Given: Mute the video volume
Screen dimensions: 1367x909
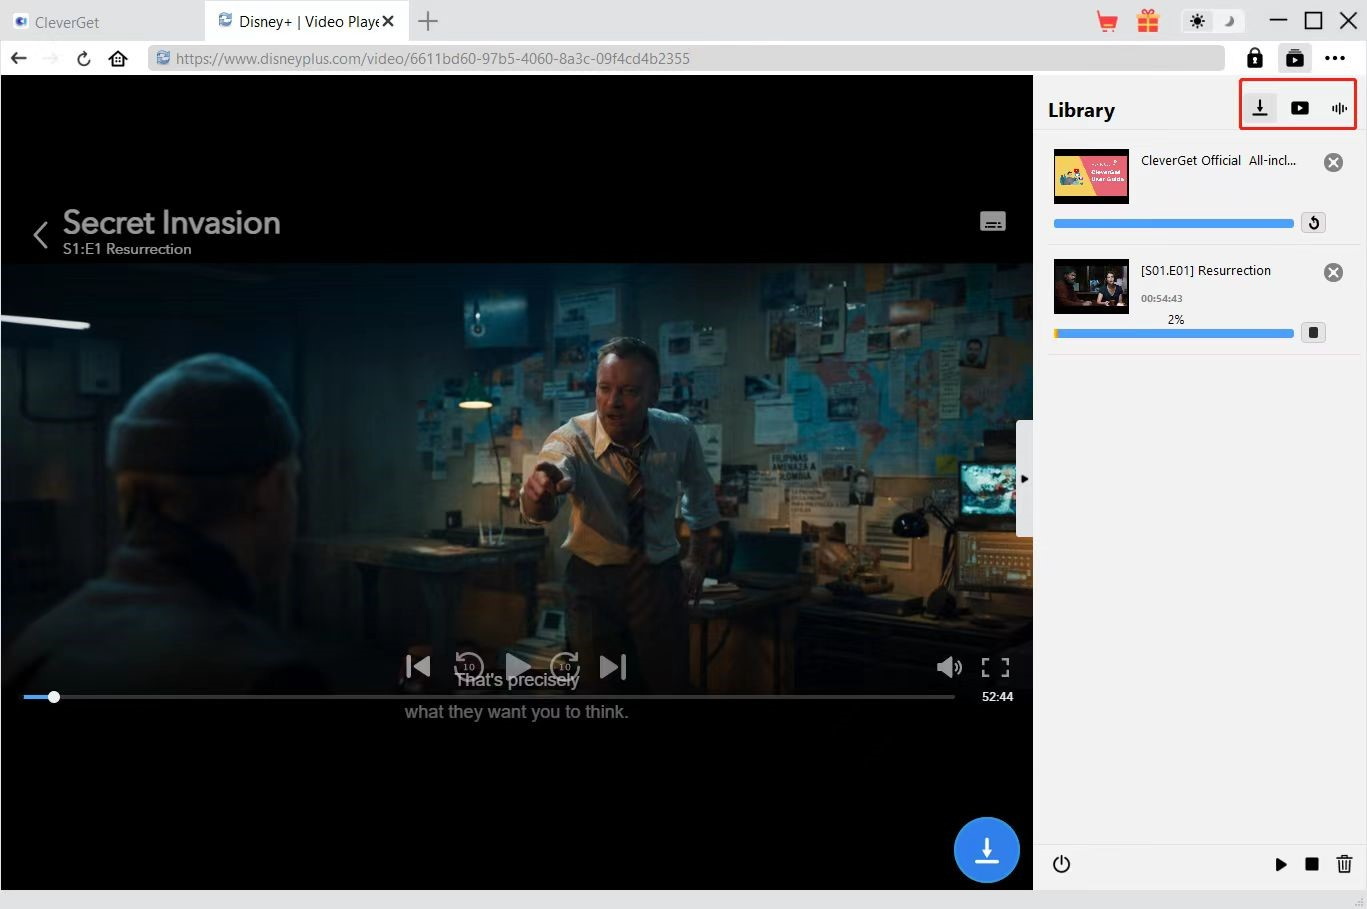Looking at the screenshot, I should [x=948, y=667].
